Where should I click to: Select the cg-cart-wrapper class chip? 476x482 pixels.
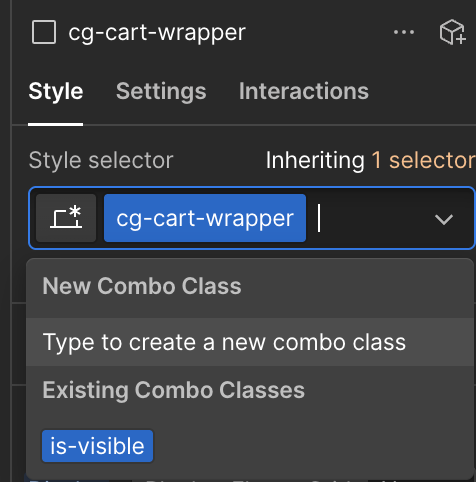point(205,218)
